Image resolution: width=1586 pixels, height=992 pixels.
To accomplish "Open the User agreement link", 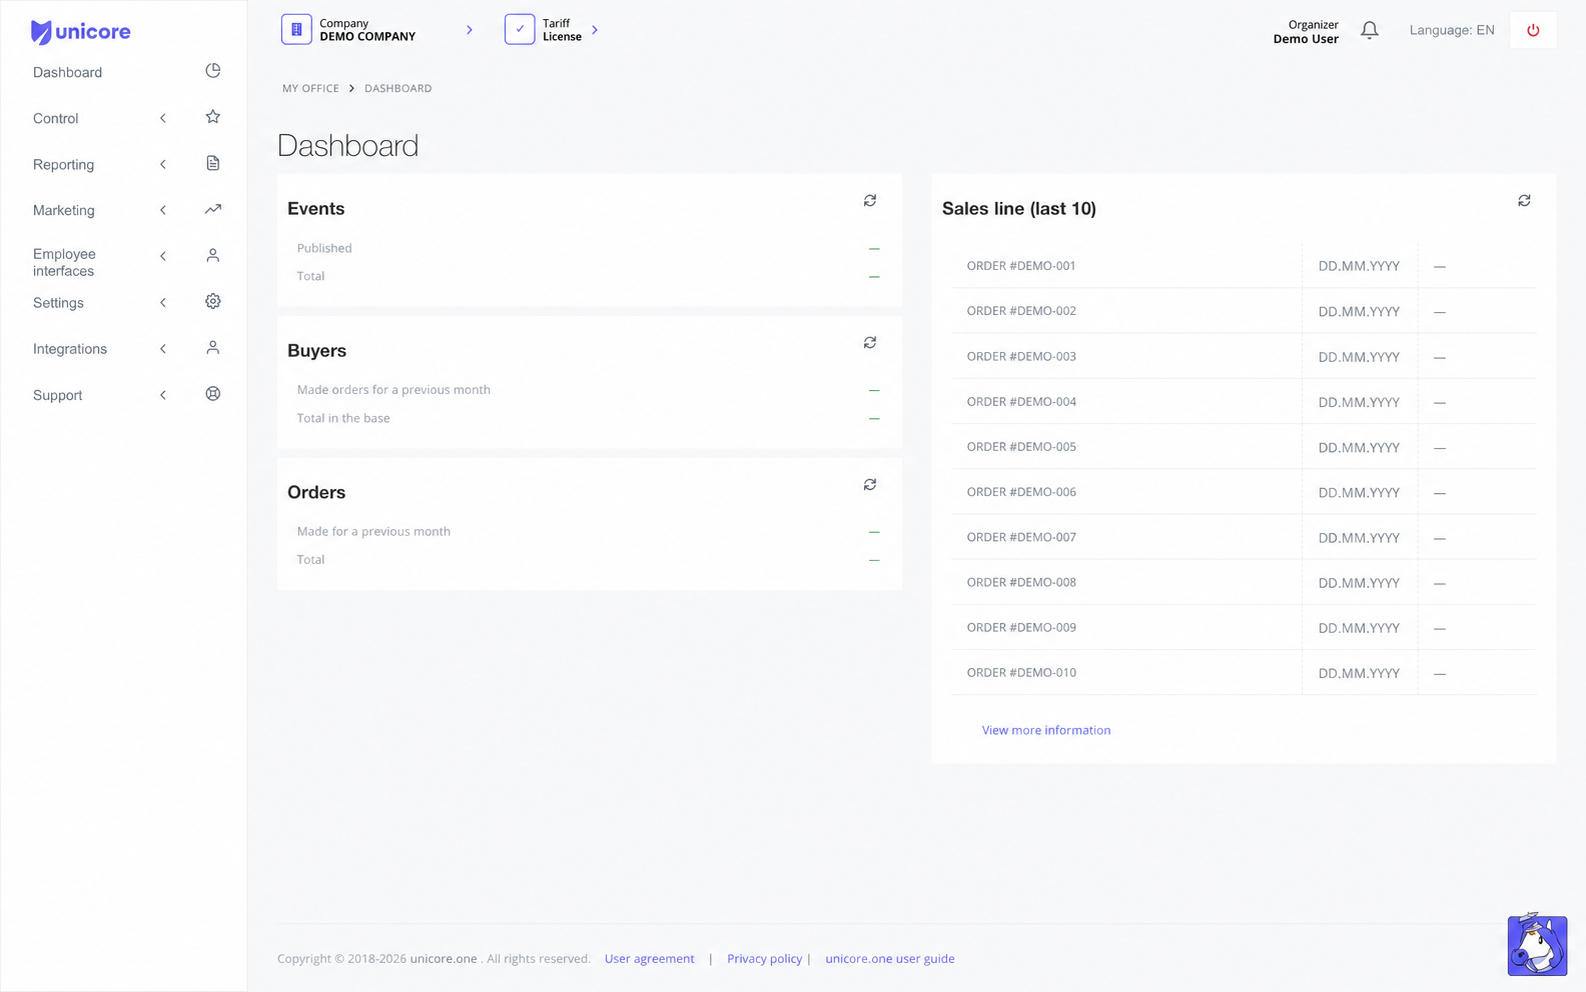I will point(649,958).
